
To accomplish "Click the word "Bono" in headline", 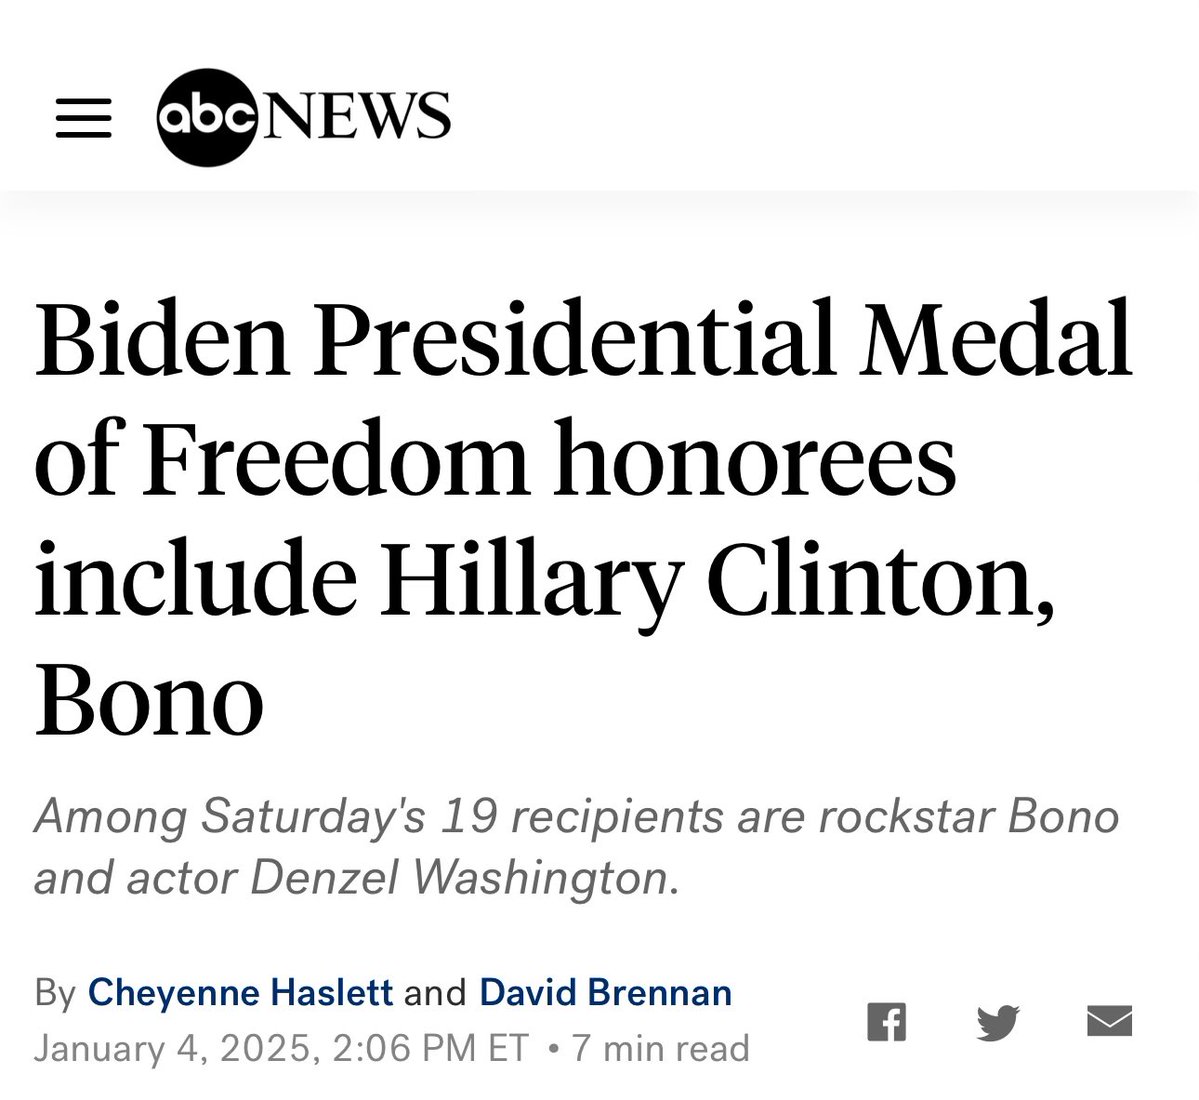I will click(150, 700).
